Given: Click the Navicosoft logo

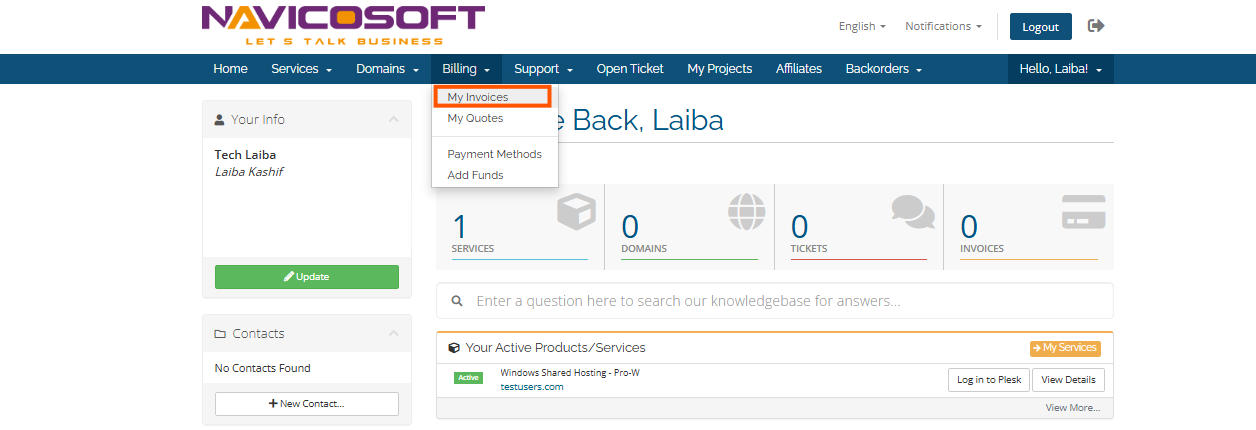Looking at the screenshot, I should [x=343, y=25].
